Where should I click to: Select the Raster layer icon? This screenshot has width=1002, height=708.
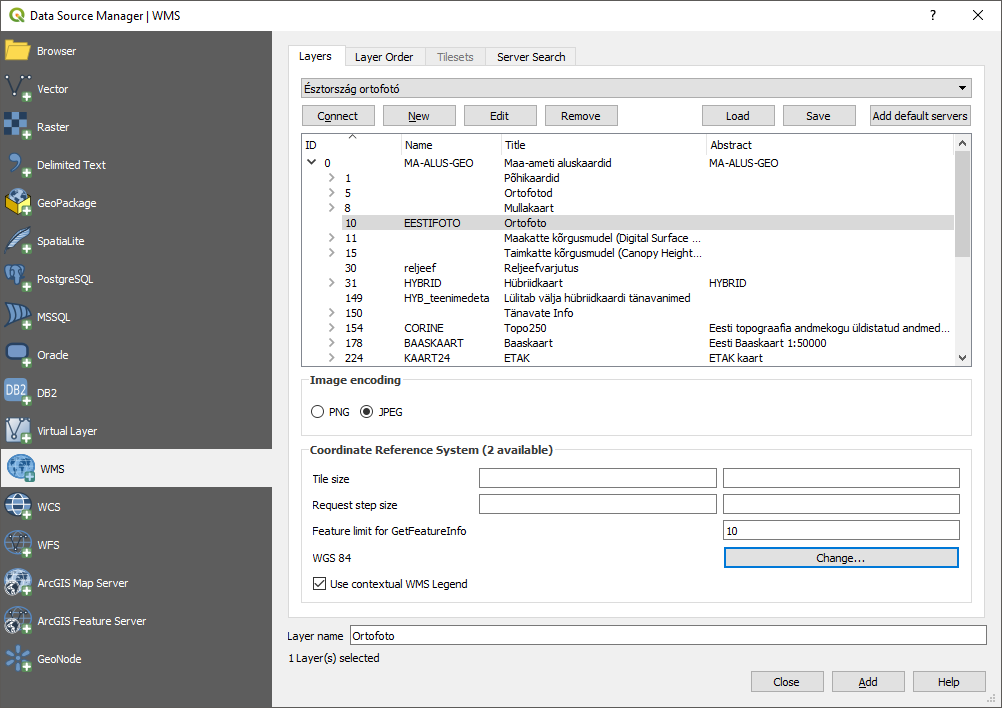click(x=17, y=127)
